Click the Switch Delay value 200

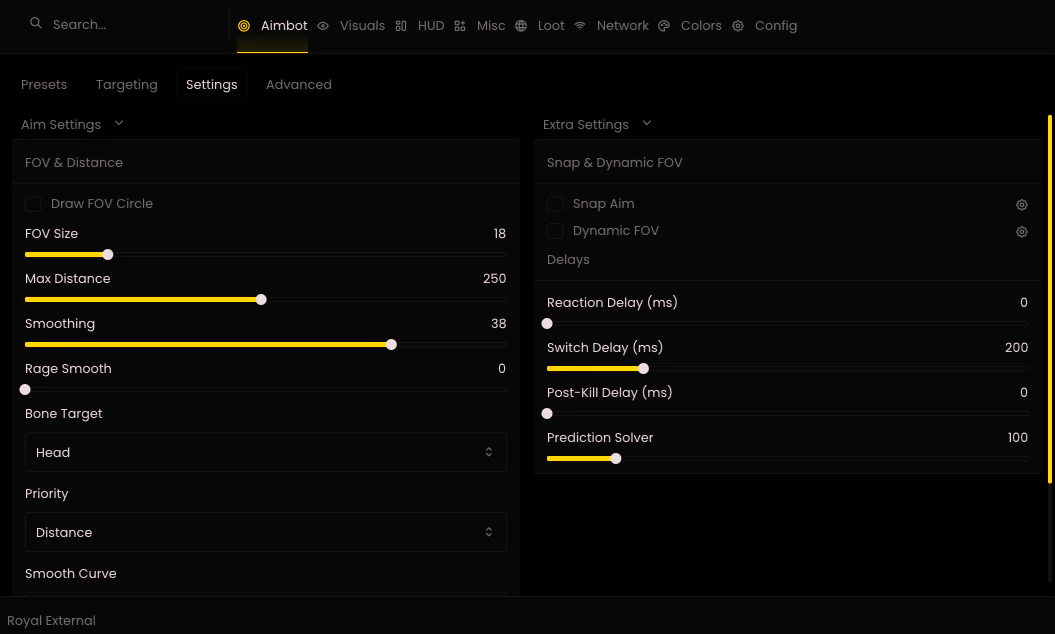1016,347
